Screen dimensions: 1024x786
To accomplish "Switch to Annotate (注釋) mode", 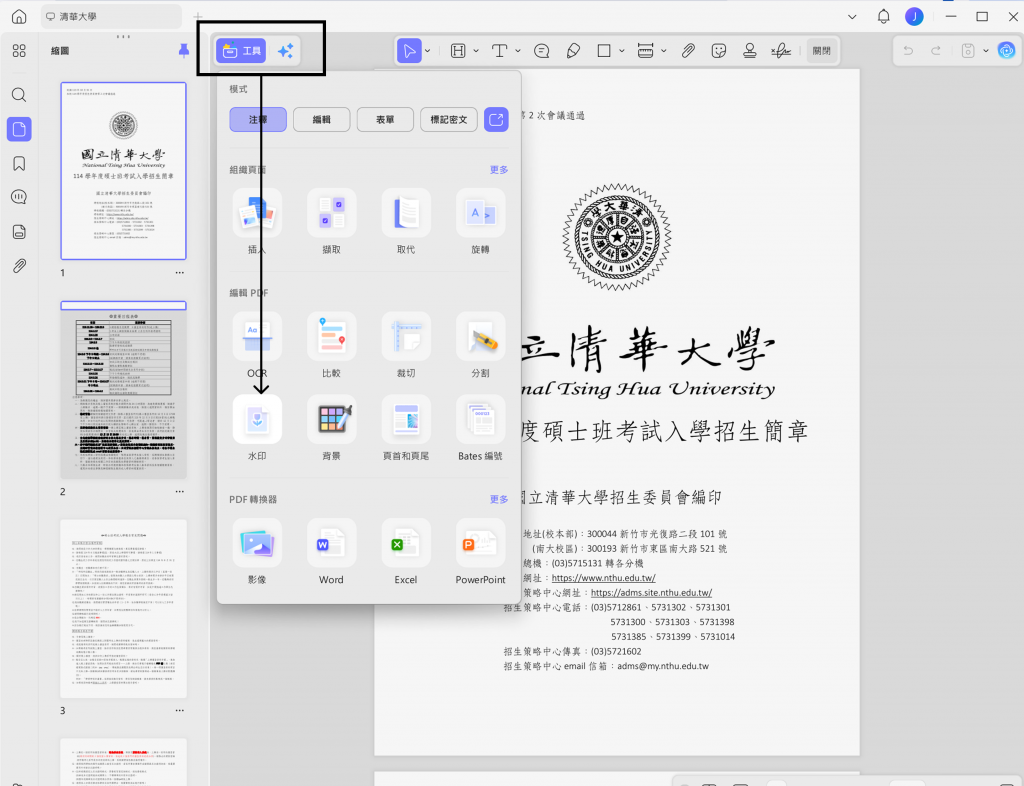I will (258, 119).
